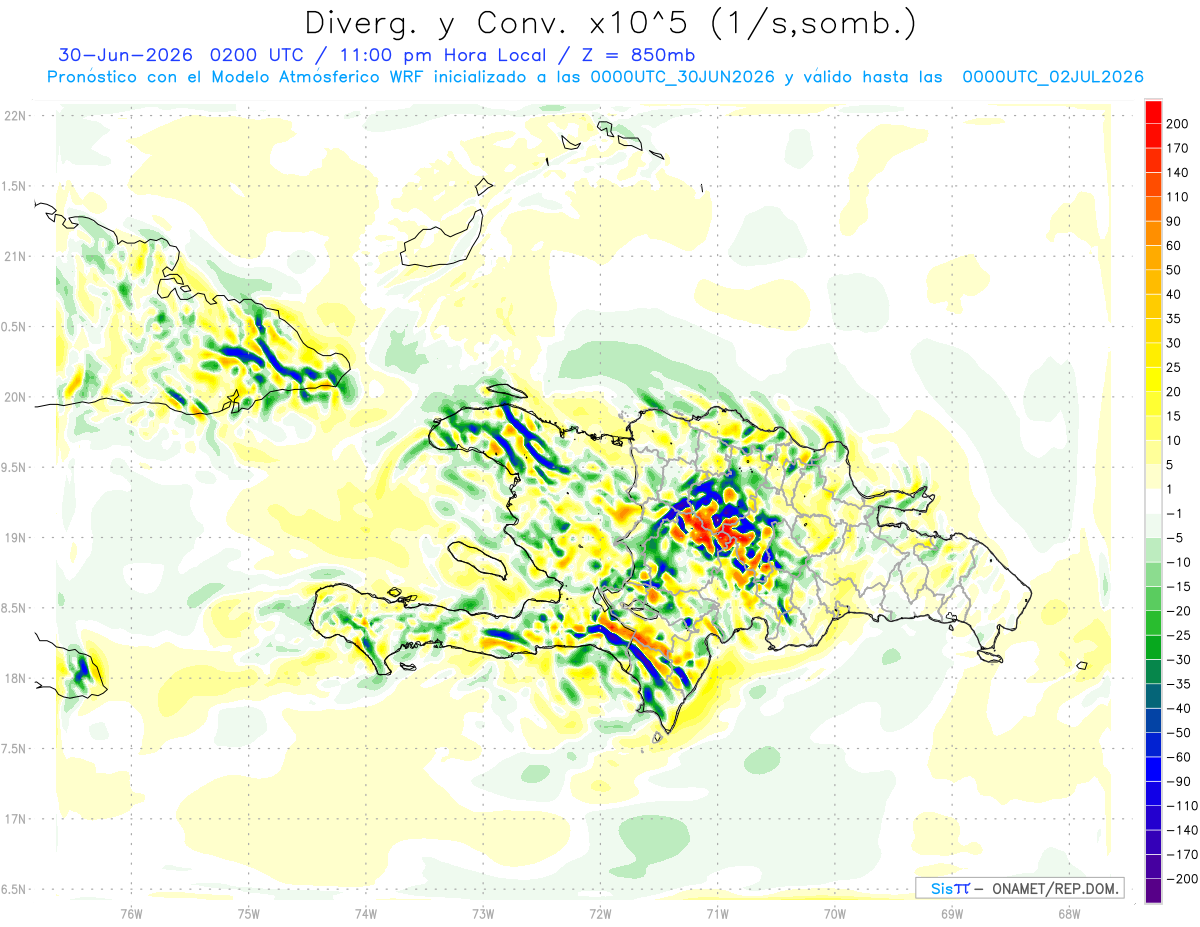The height and width of the screenshot is (927, 1200).
Task: Click the '69W' longitude label
Action: [x=952, y=913]
